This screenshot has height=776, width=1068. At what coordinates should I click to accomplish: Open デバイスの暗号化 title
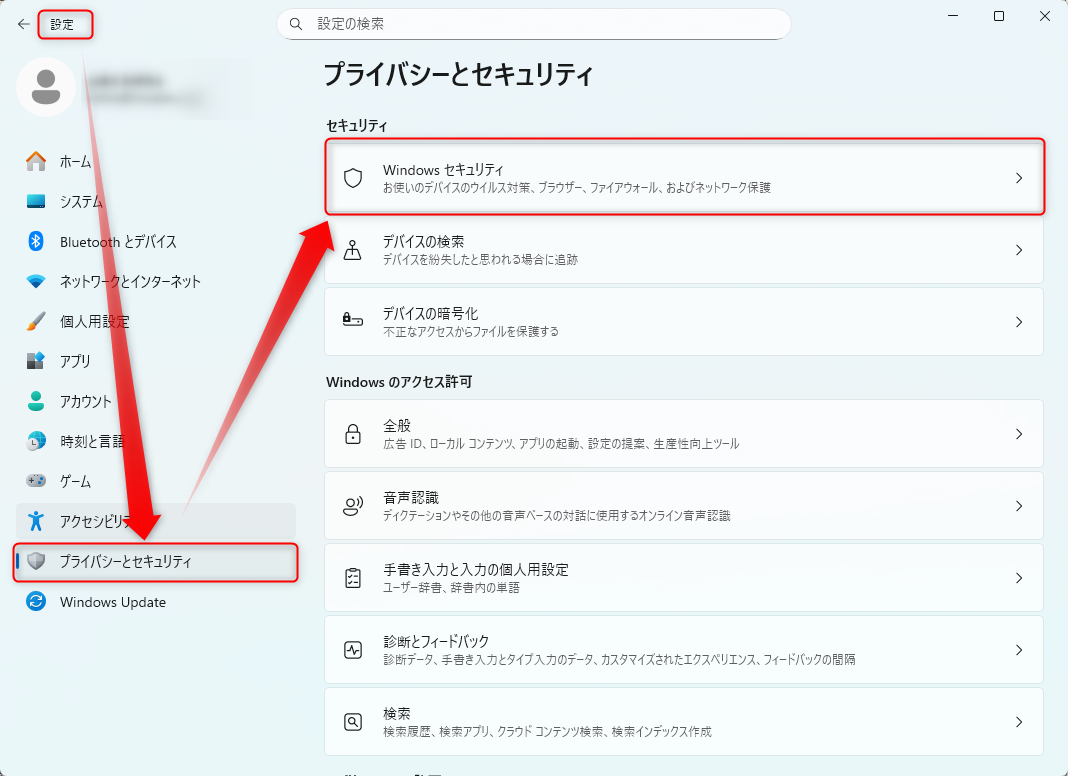[x=430, y=313]
